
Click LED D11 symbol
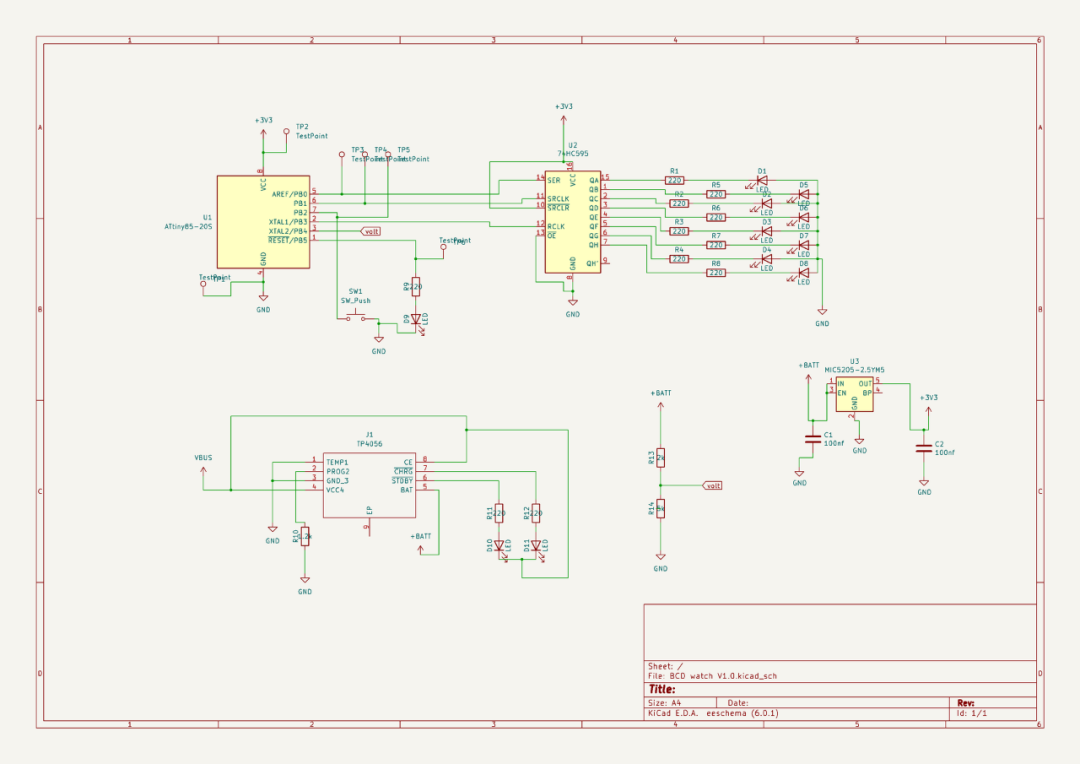pos(536,546)
